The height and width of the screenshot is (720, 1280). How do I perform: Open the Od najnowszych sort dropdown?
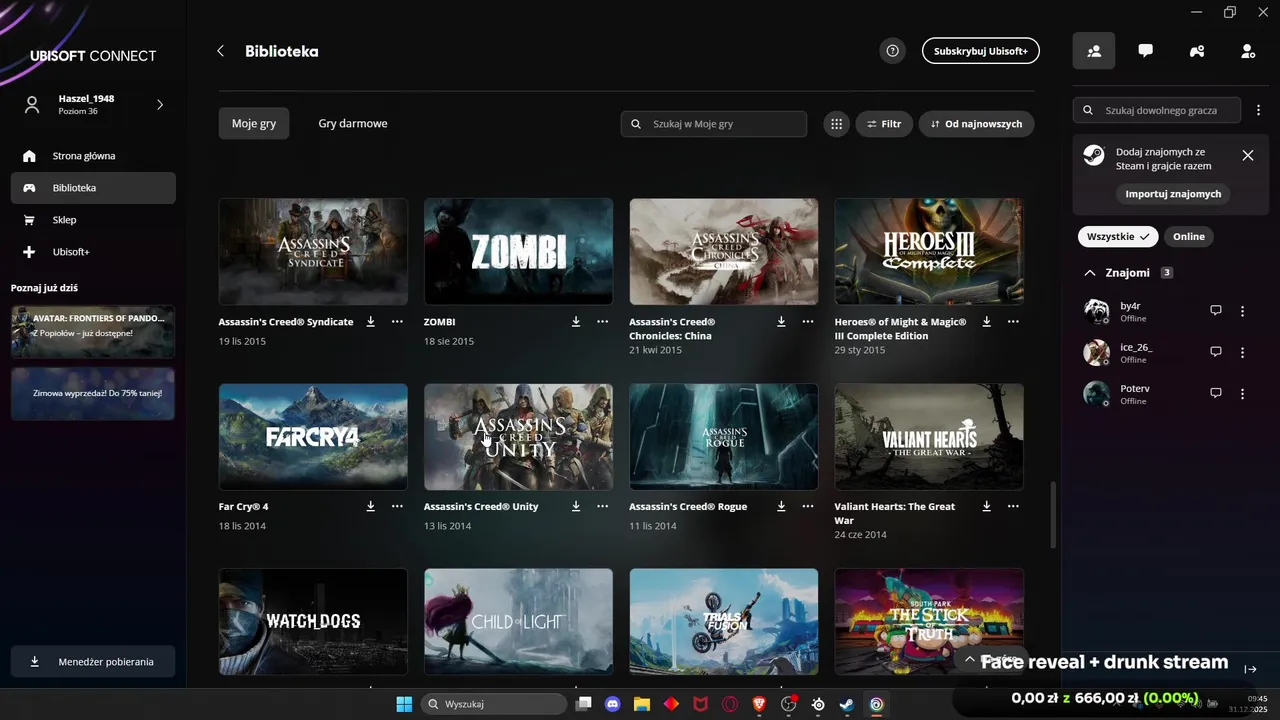click(976, 124)
